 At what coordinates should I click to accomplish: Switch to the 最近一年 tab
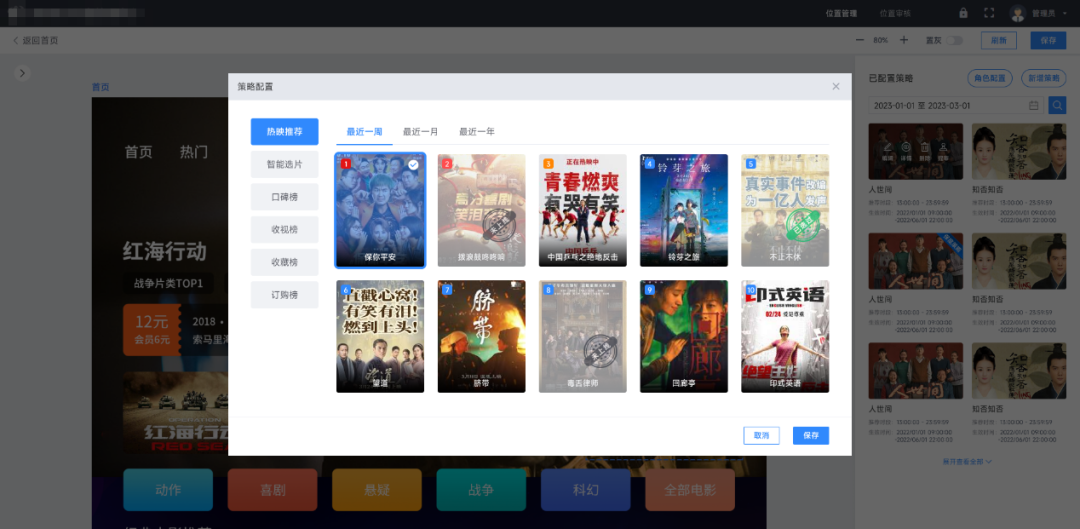click(477, 132)
